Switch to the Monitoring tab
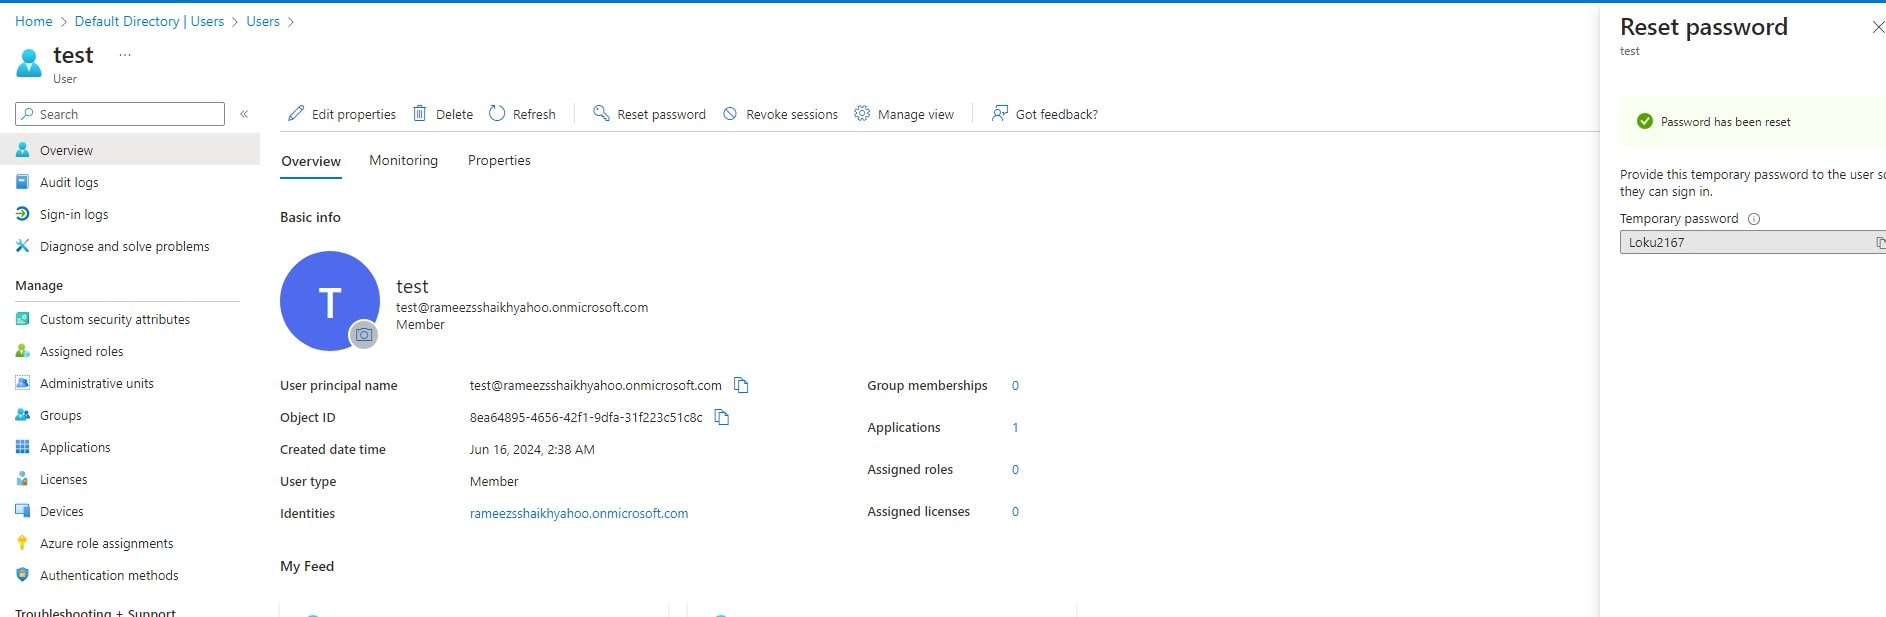Viewport: 1886px width, 617px height. coord(403,160)
